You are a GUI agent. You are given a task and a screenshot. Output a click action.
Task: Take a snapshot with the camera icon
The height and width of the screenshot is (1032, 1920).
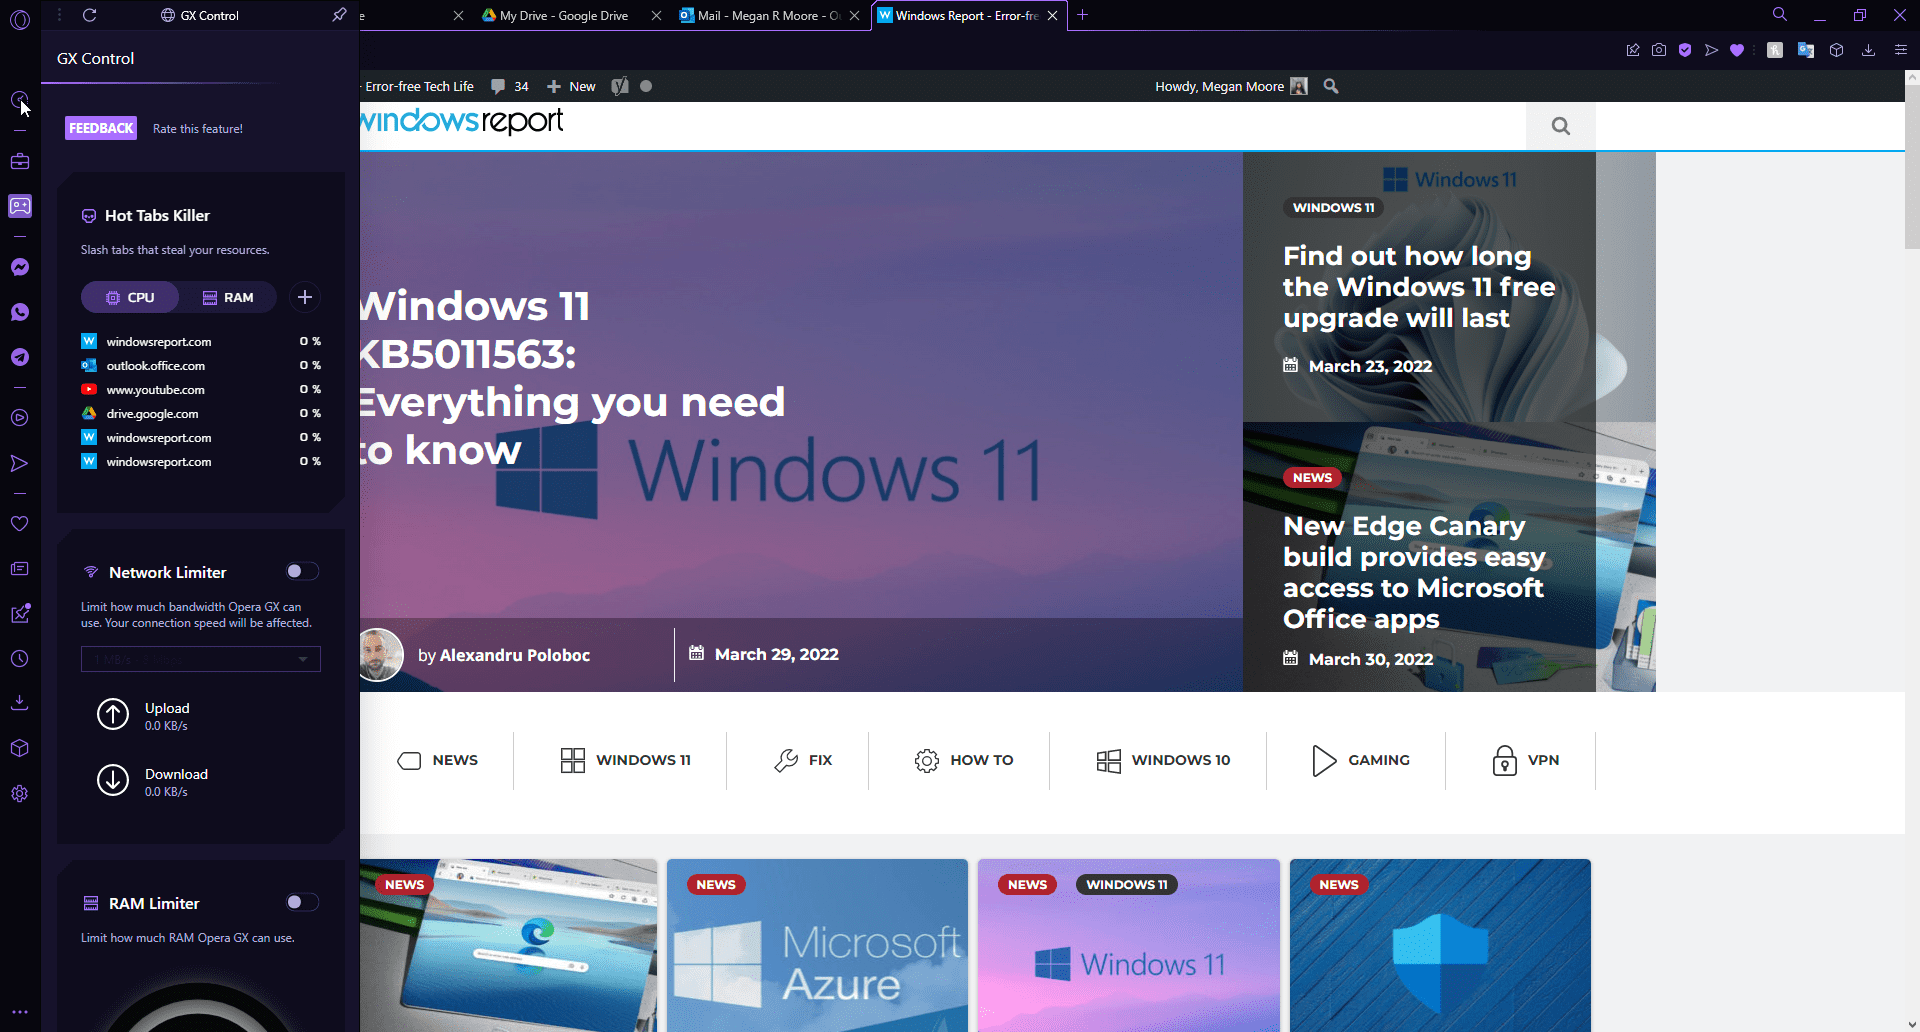1659,50
